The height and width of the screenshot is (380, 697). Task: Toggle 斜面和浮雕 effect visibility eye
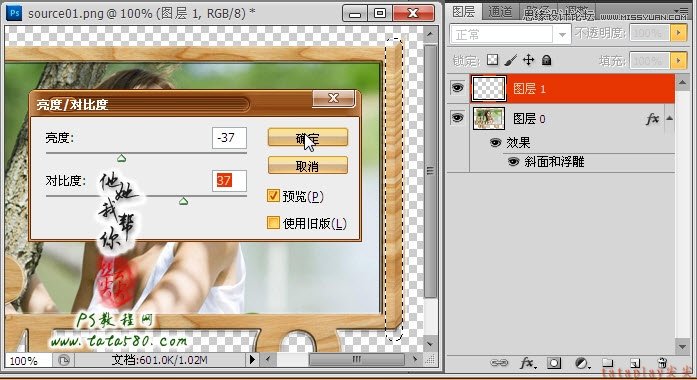513,161
